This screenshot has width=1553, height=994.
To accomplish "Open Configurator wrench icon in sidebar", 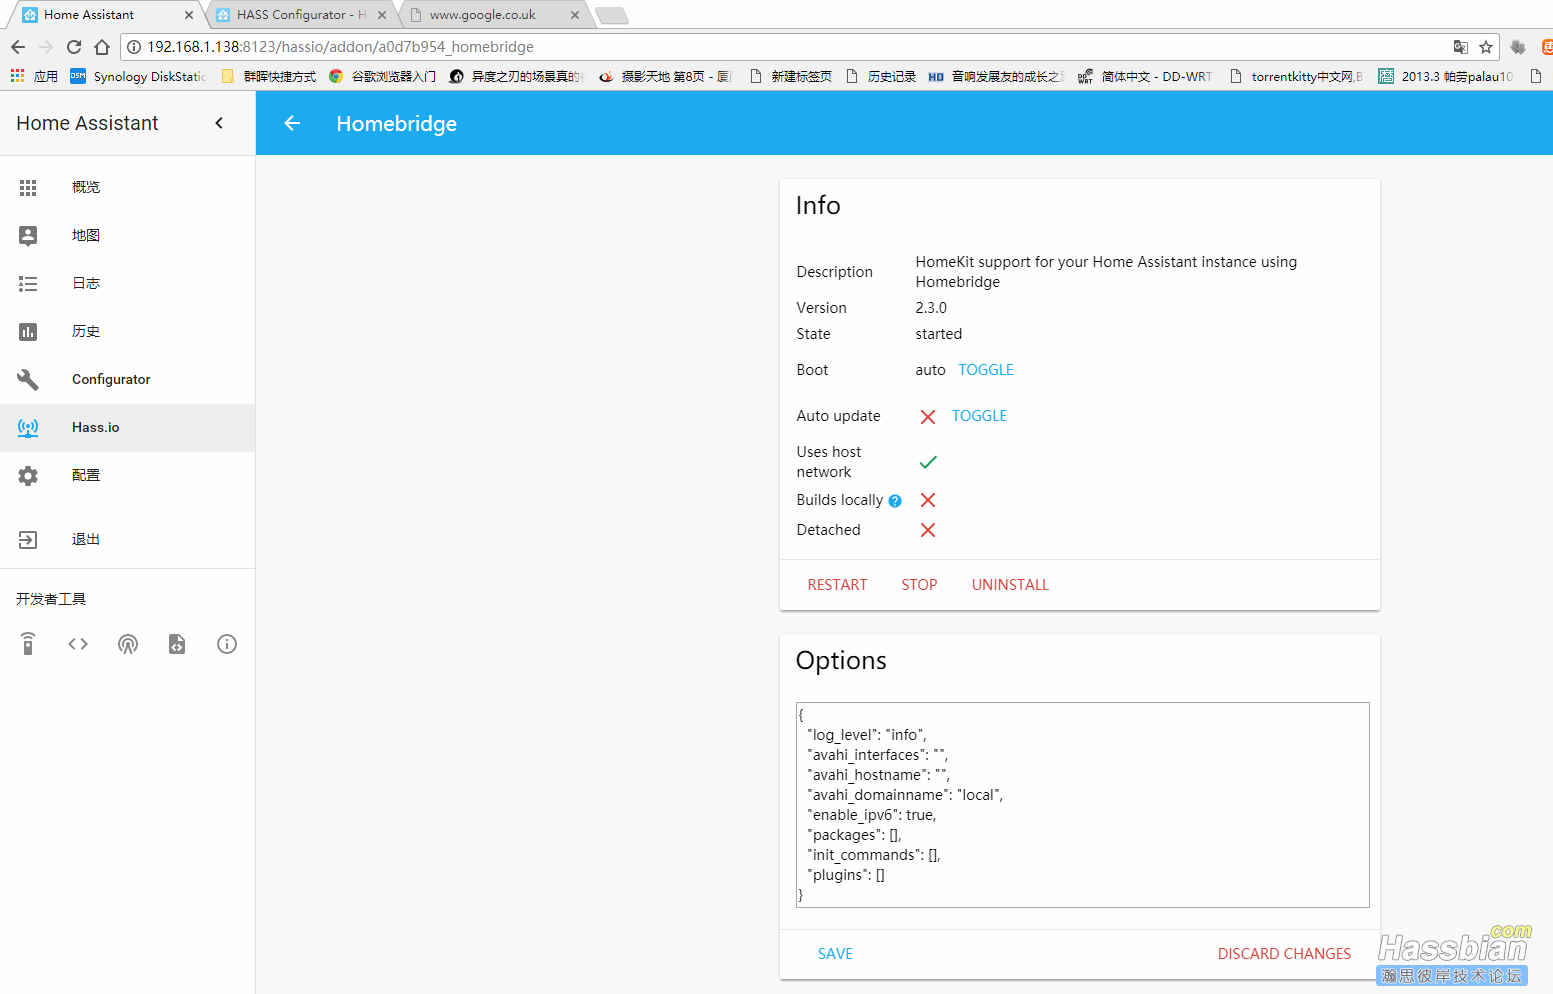I will click(x=28, y=379).
